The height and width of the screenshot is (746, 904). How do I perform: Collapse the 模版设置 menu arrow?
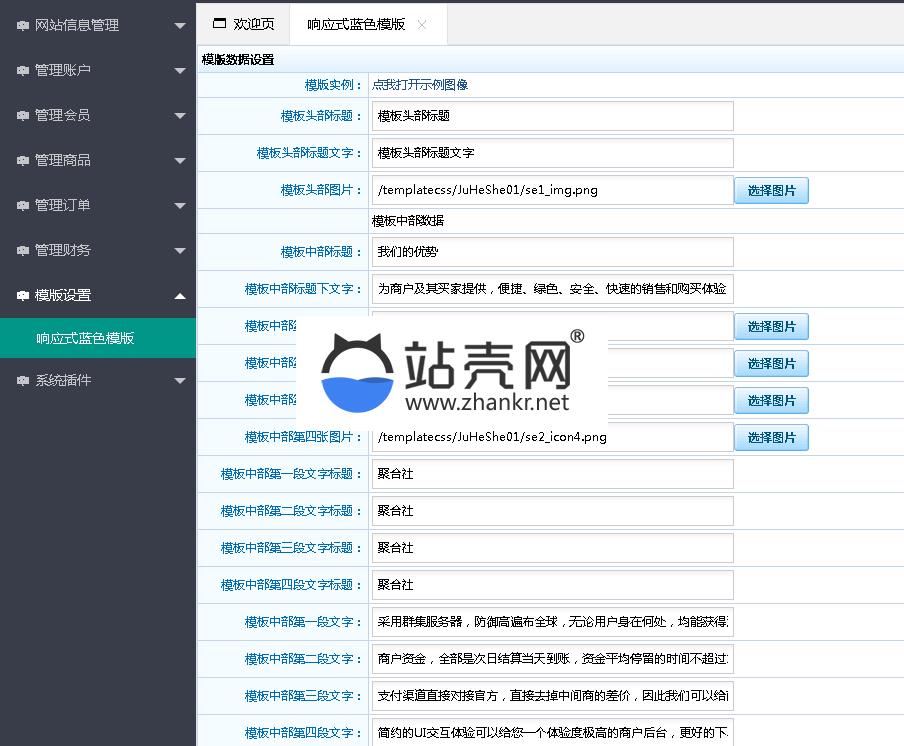(179, 296)
